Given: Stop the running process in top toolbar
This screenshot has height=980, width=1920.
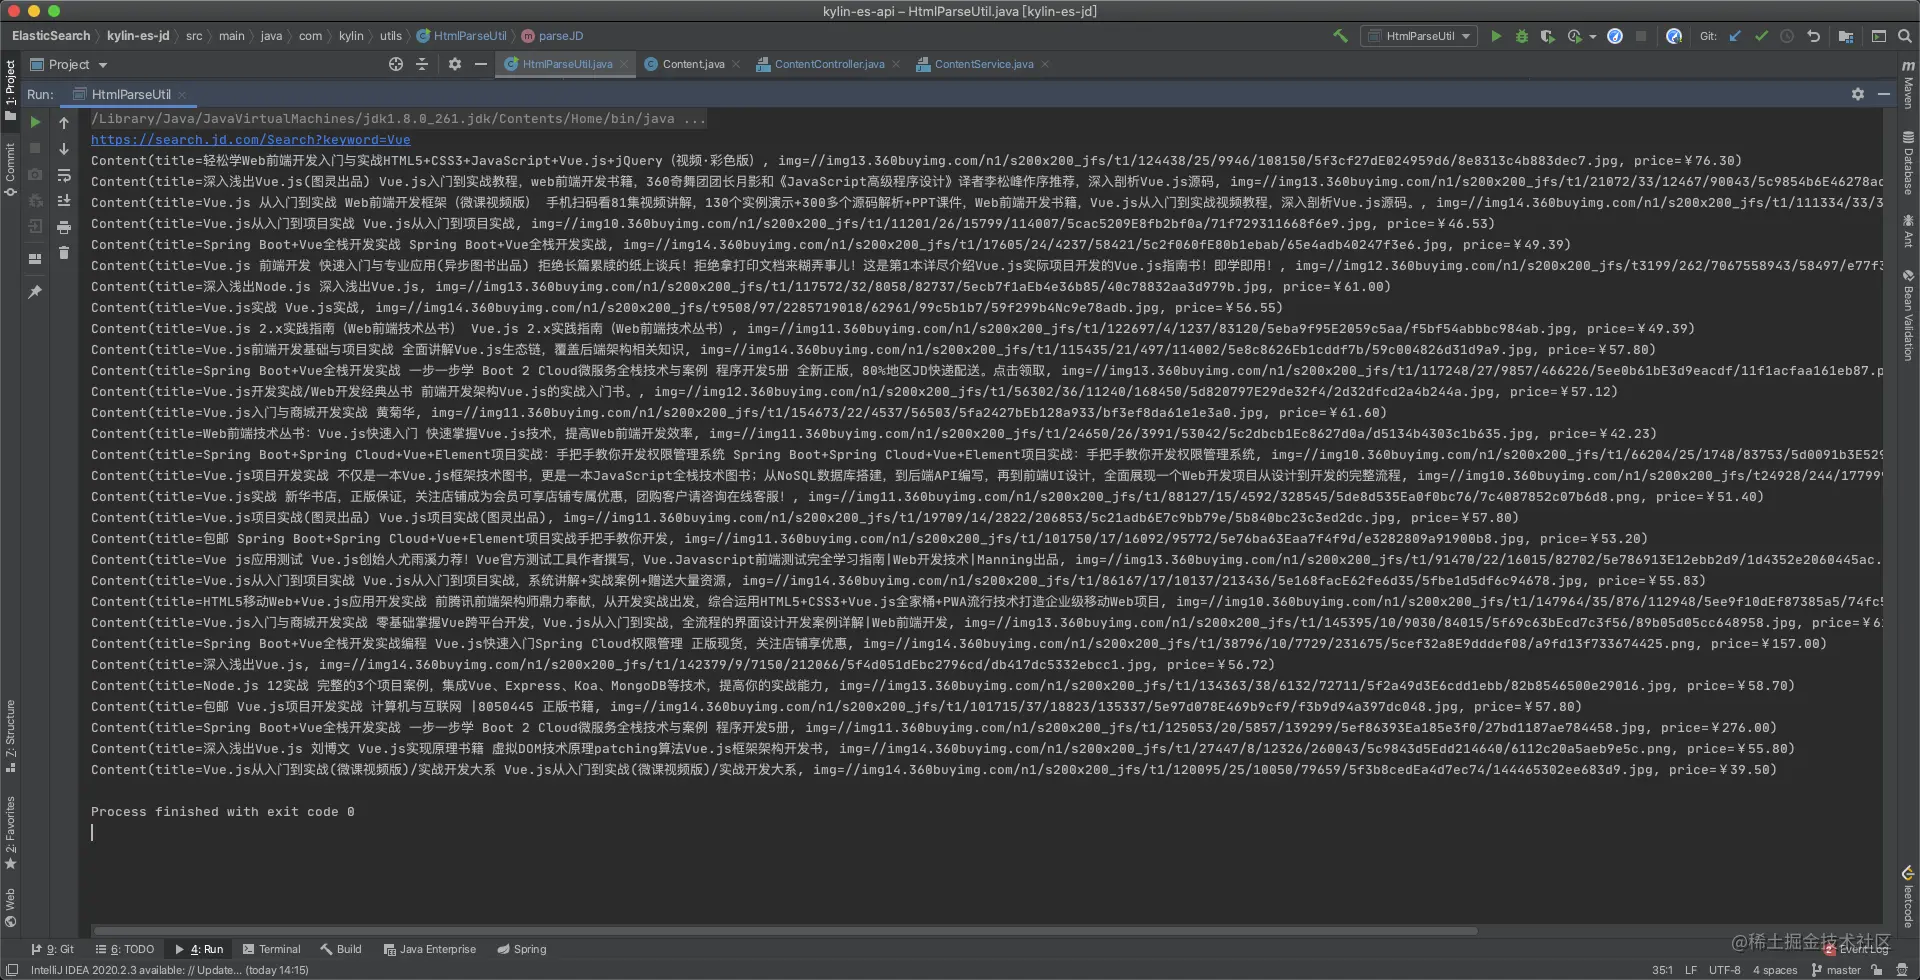Looking at the screenshot, I should pyautogui.click(x=1641, y=36).
